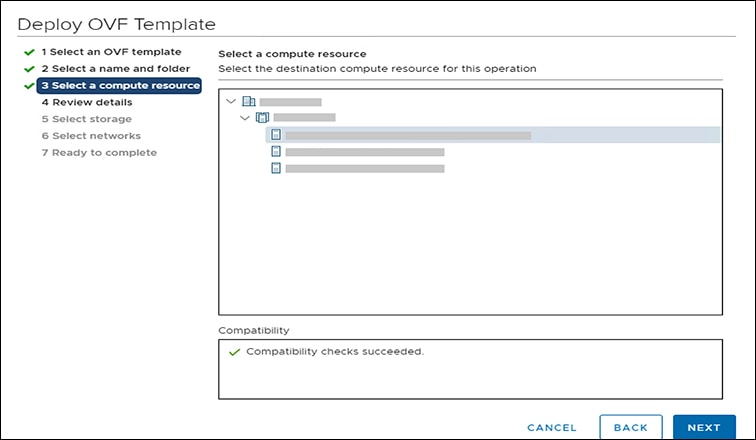The width and height of the screenshot is (756, 440).
Task: Click the second host's redacted name
Action: 365,152
